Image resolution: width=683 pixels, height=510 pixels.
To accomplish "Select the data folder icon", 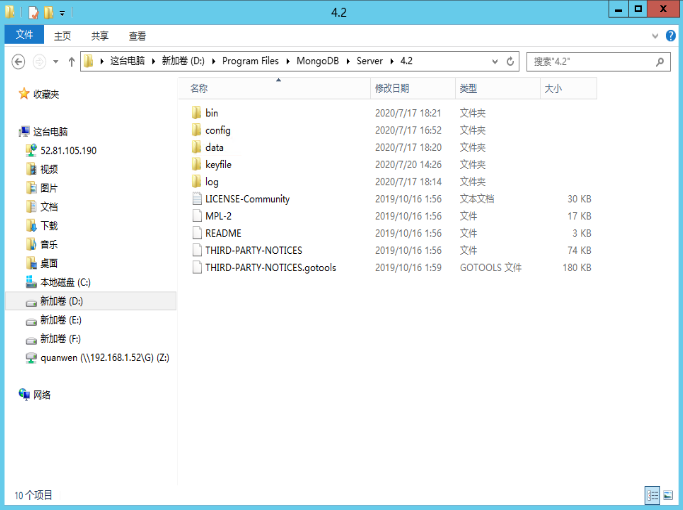I will 196,147.
